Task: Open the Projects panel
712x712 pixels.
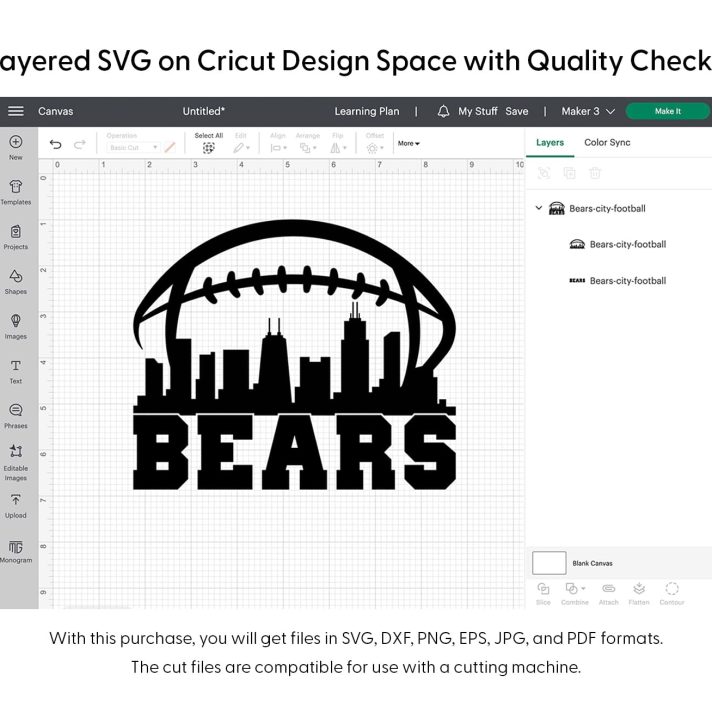Action: [x=16, y=237]
